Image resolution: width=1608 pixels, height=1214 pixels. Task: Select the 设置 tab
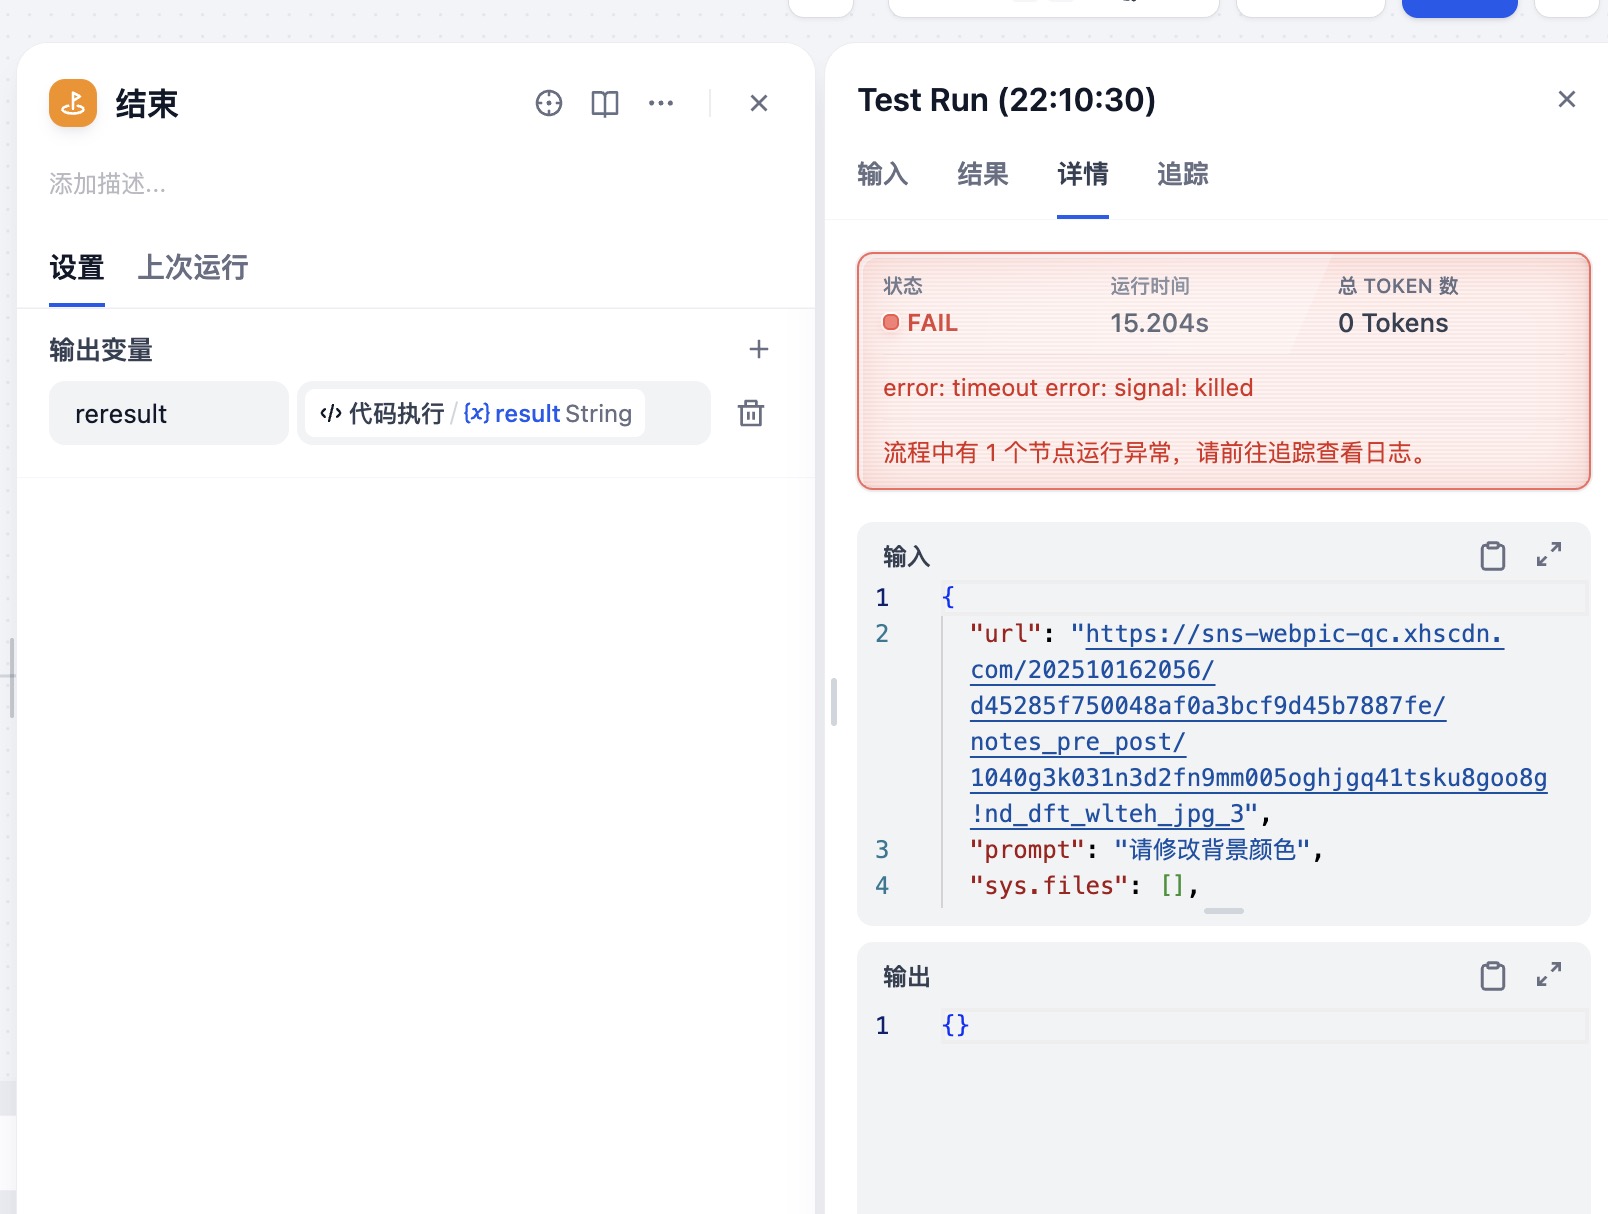click(x=77, y=267)
